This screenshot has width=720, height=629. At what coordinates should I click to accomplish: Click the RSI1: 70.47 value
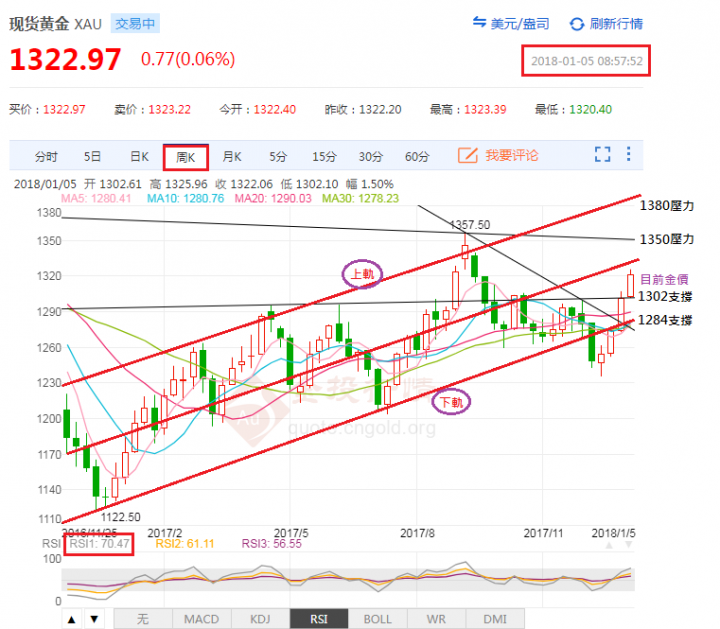click(x=99, y=544)
